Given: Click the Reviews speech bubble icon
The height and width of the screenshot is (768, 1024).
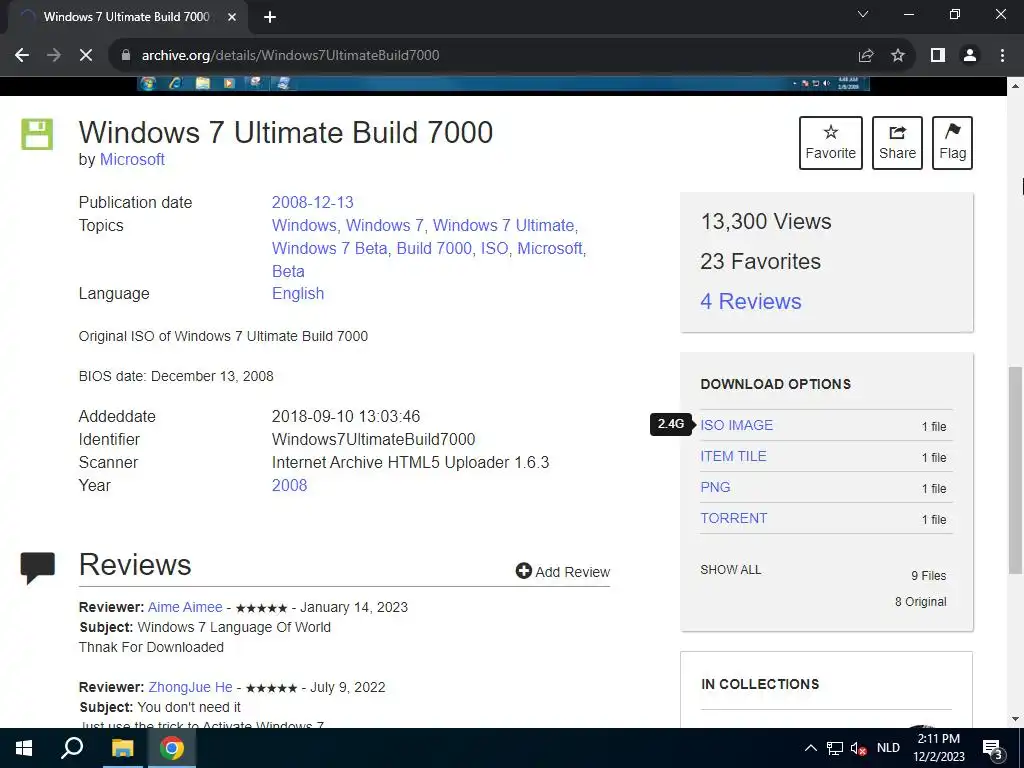Looking at the screenshot, I should [x=38, y=568].
